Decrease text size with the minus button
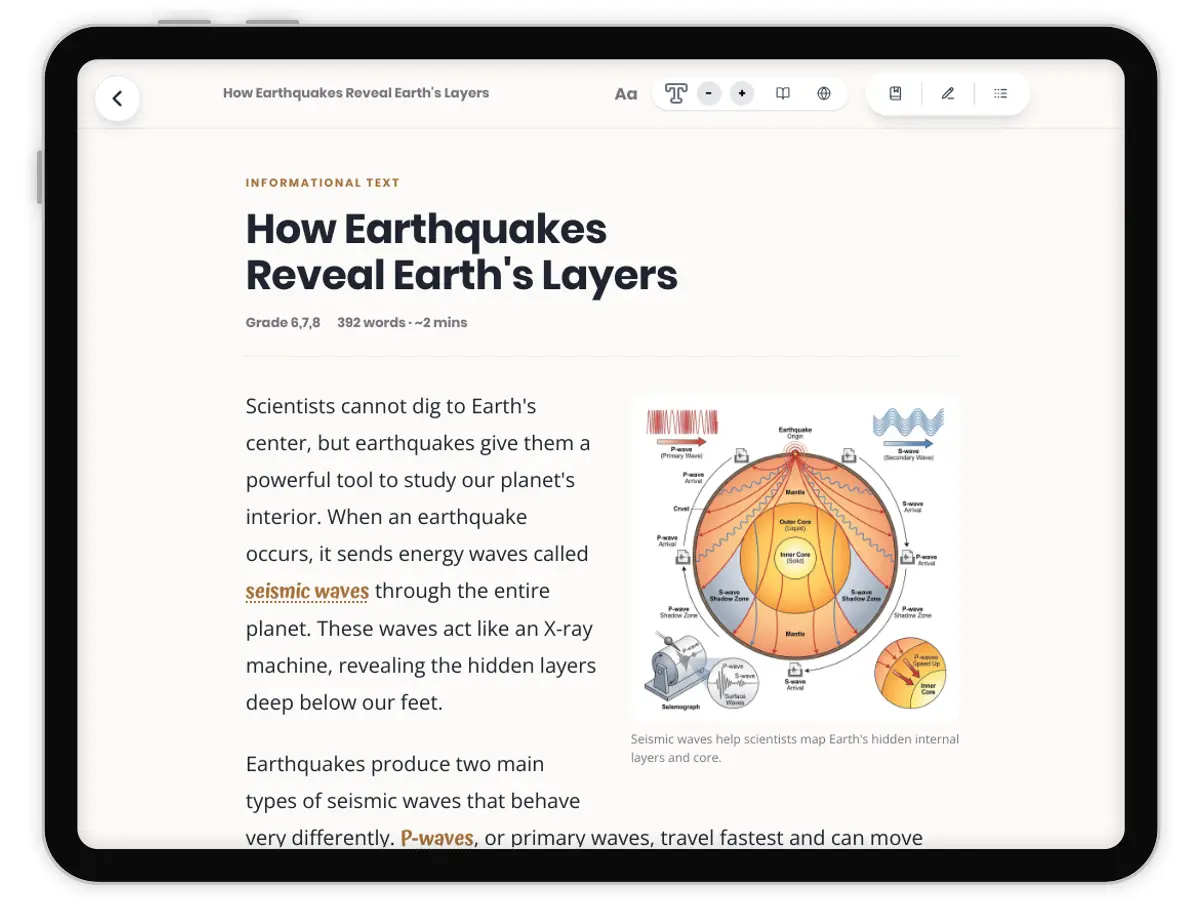Viewport: 1200px width, 906px height. [709, 94]
